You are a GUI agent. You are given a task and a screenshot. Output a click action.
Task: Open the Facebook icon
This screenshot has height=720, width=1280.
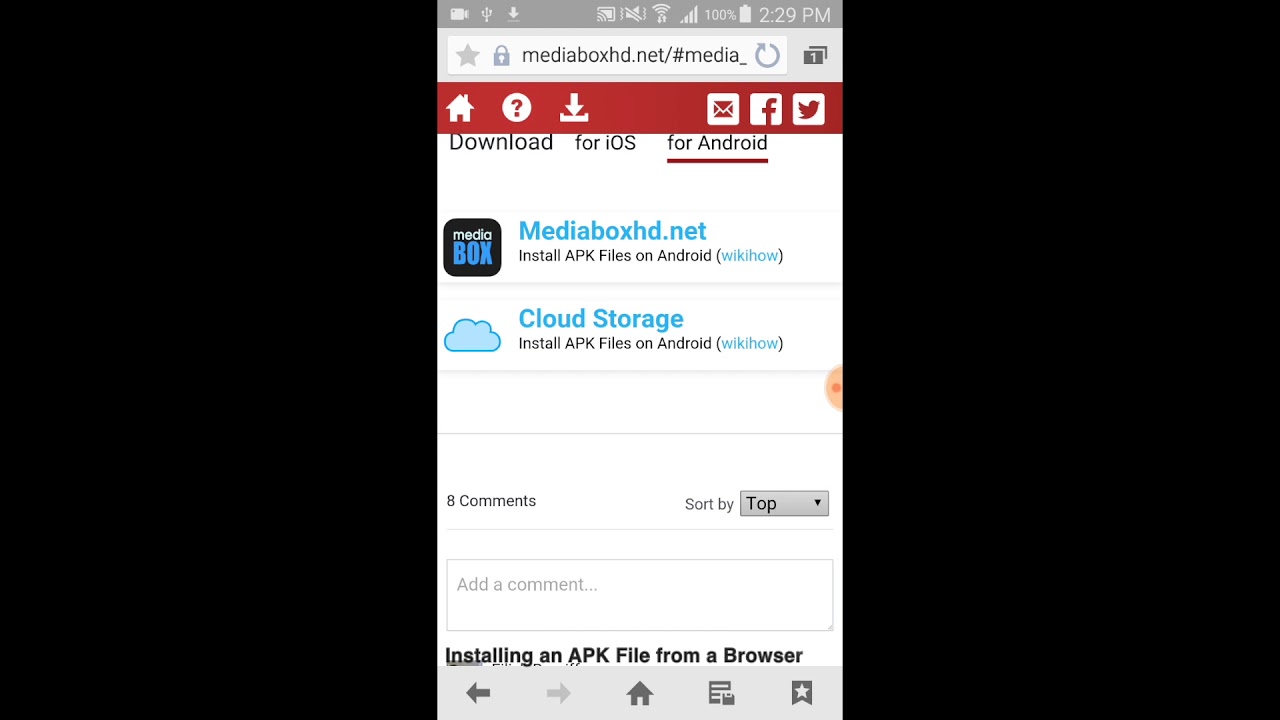pos(766,109)
